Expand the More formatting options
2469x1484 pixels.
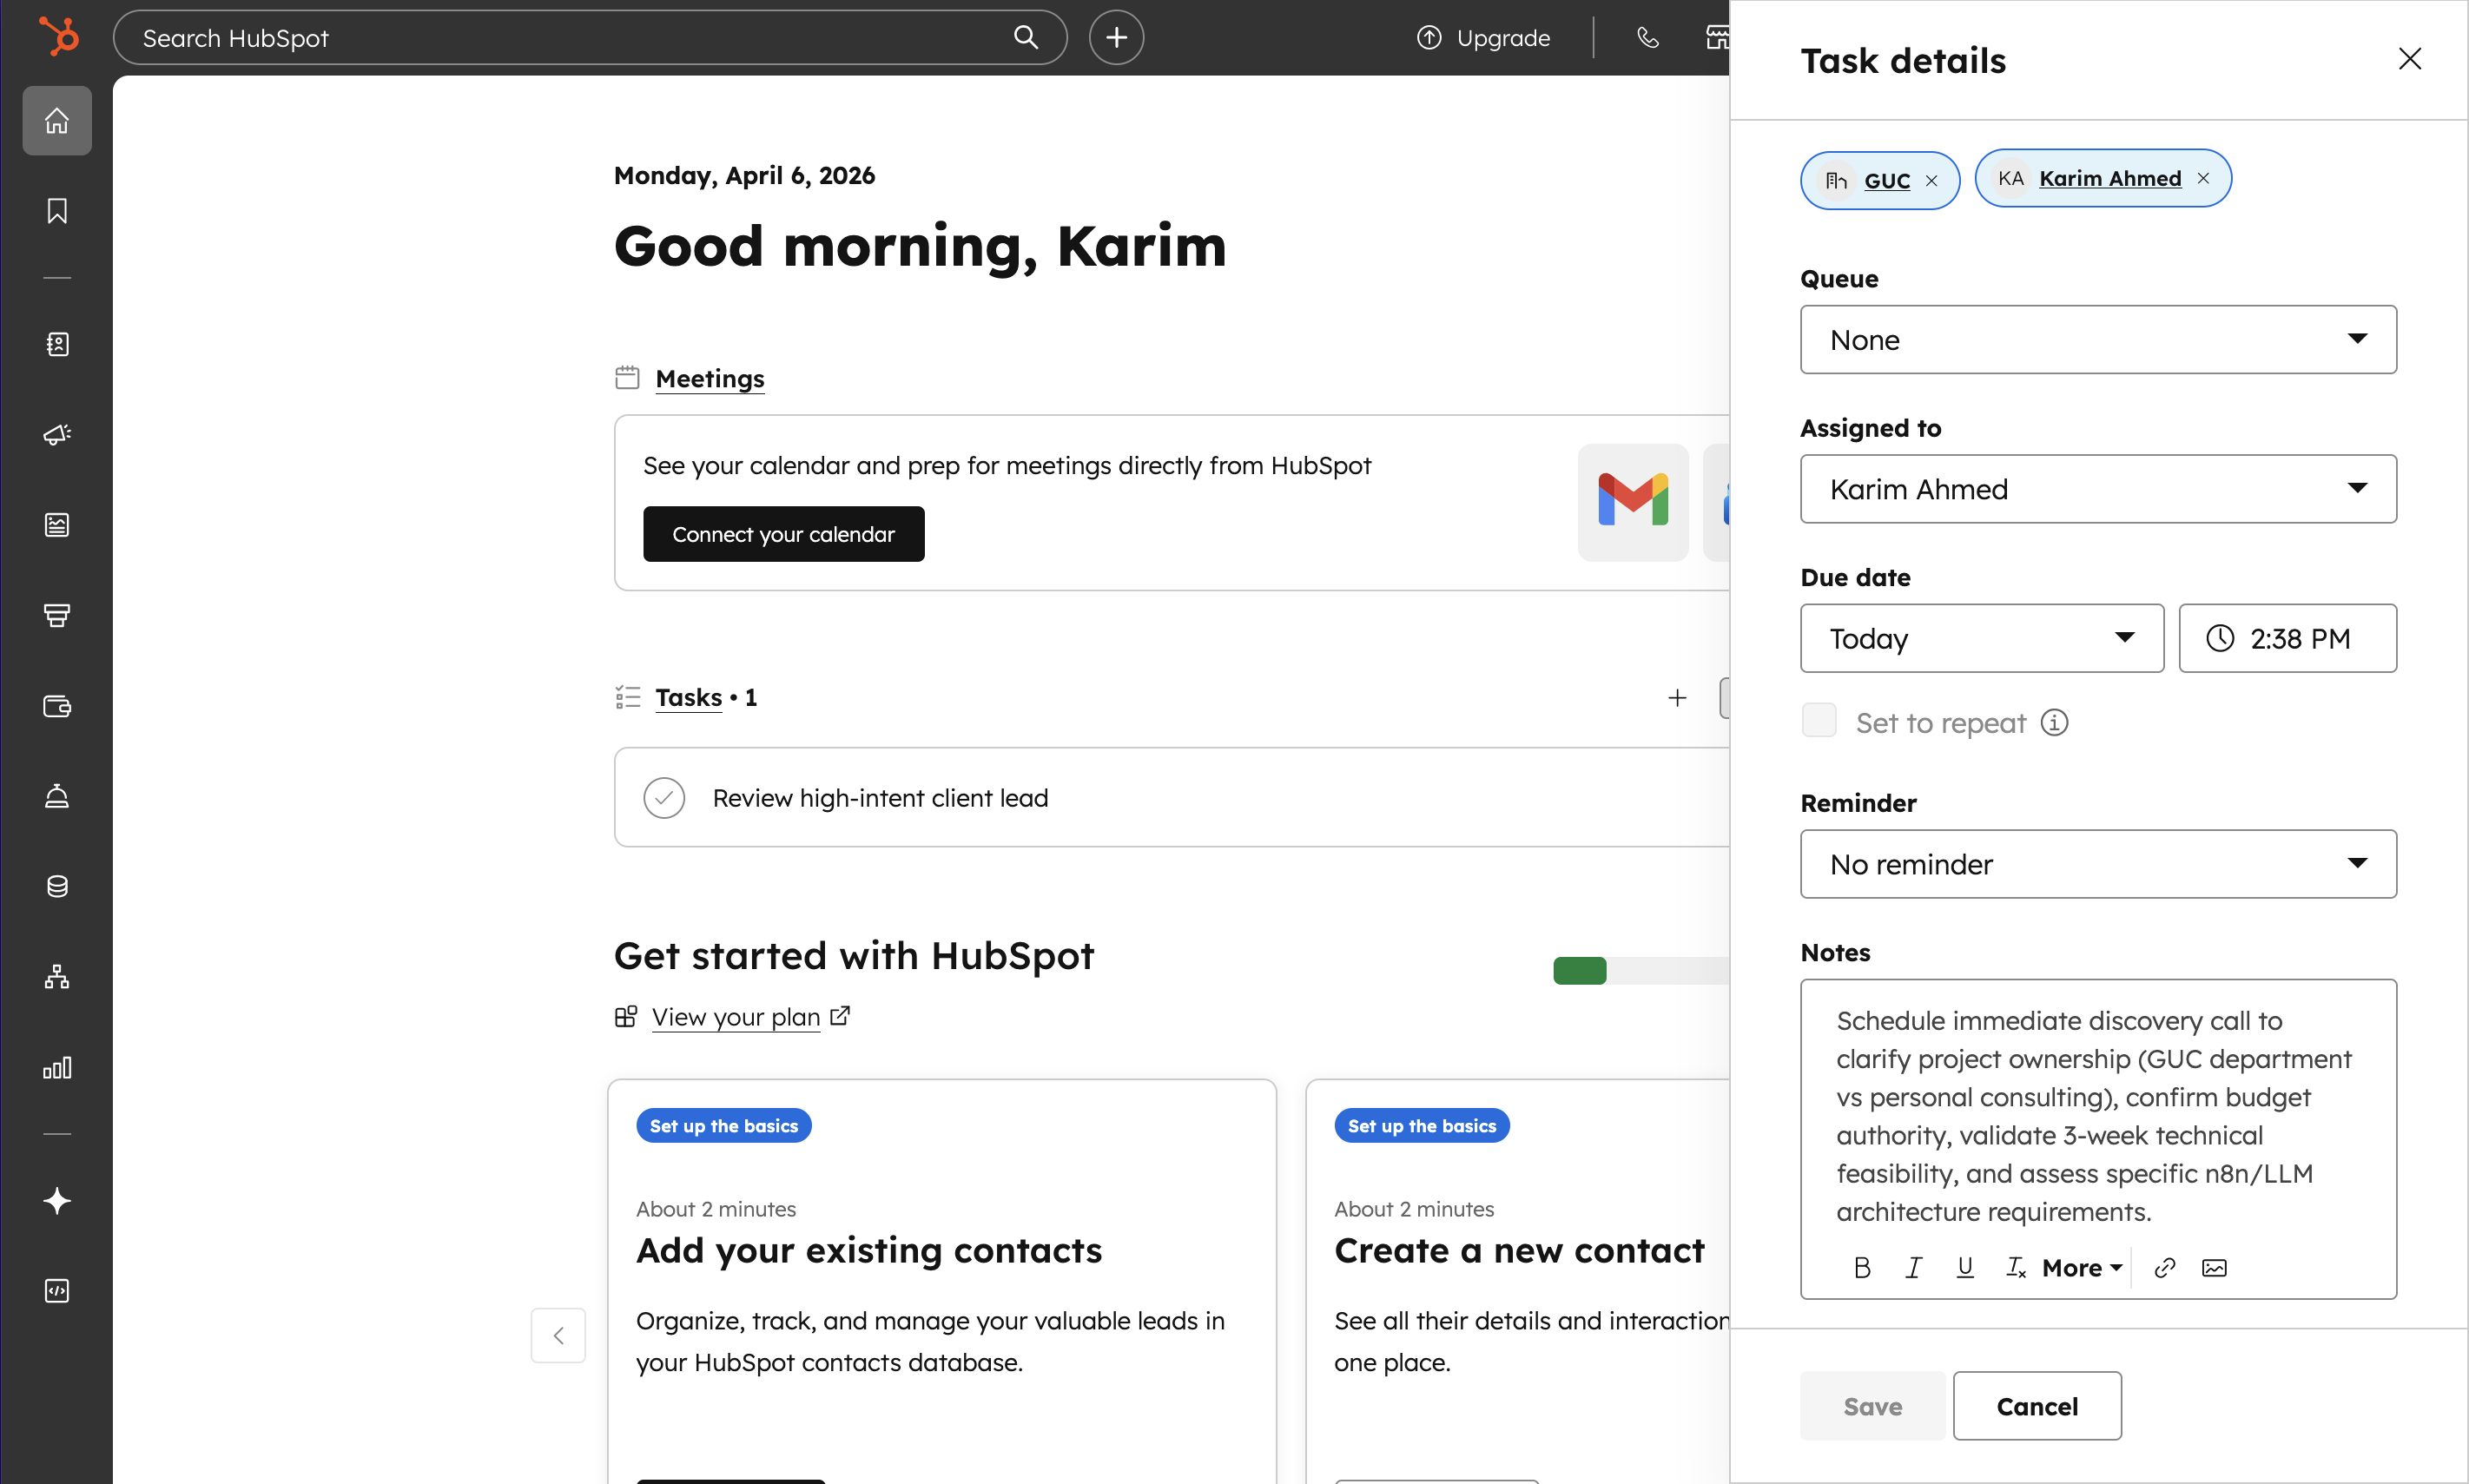click(x=2082, y=1267)
